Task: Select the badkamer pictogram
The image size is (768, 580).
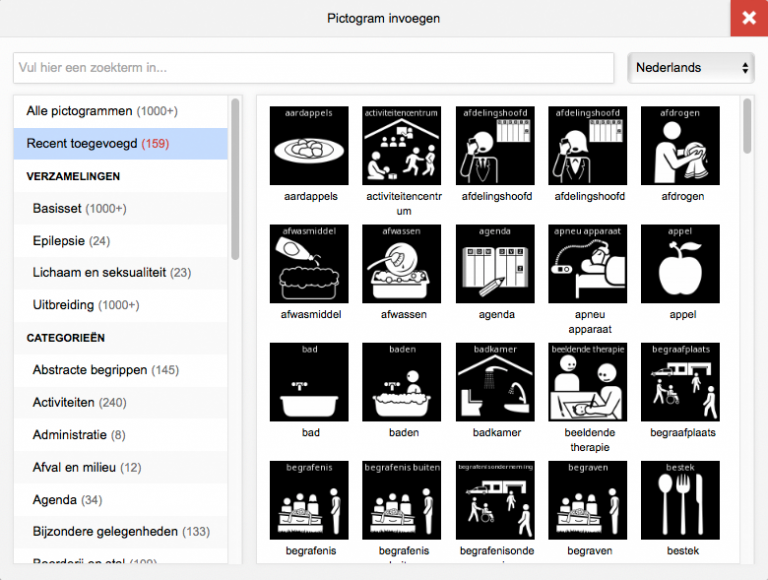Action: point(495,382)
